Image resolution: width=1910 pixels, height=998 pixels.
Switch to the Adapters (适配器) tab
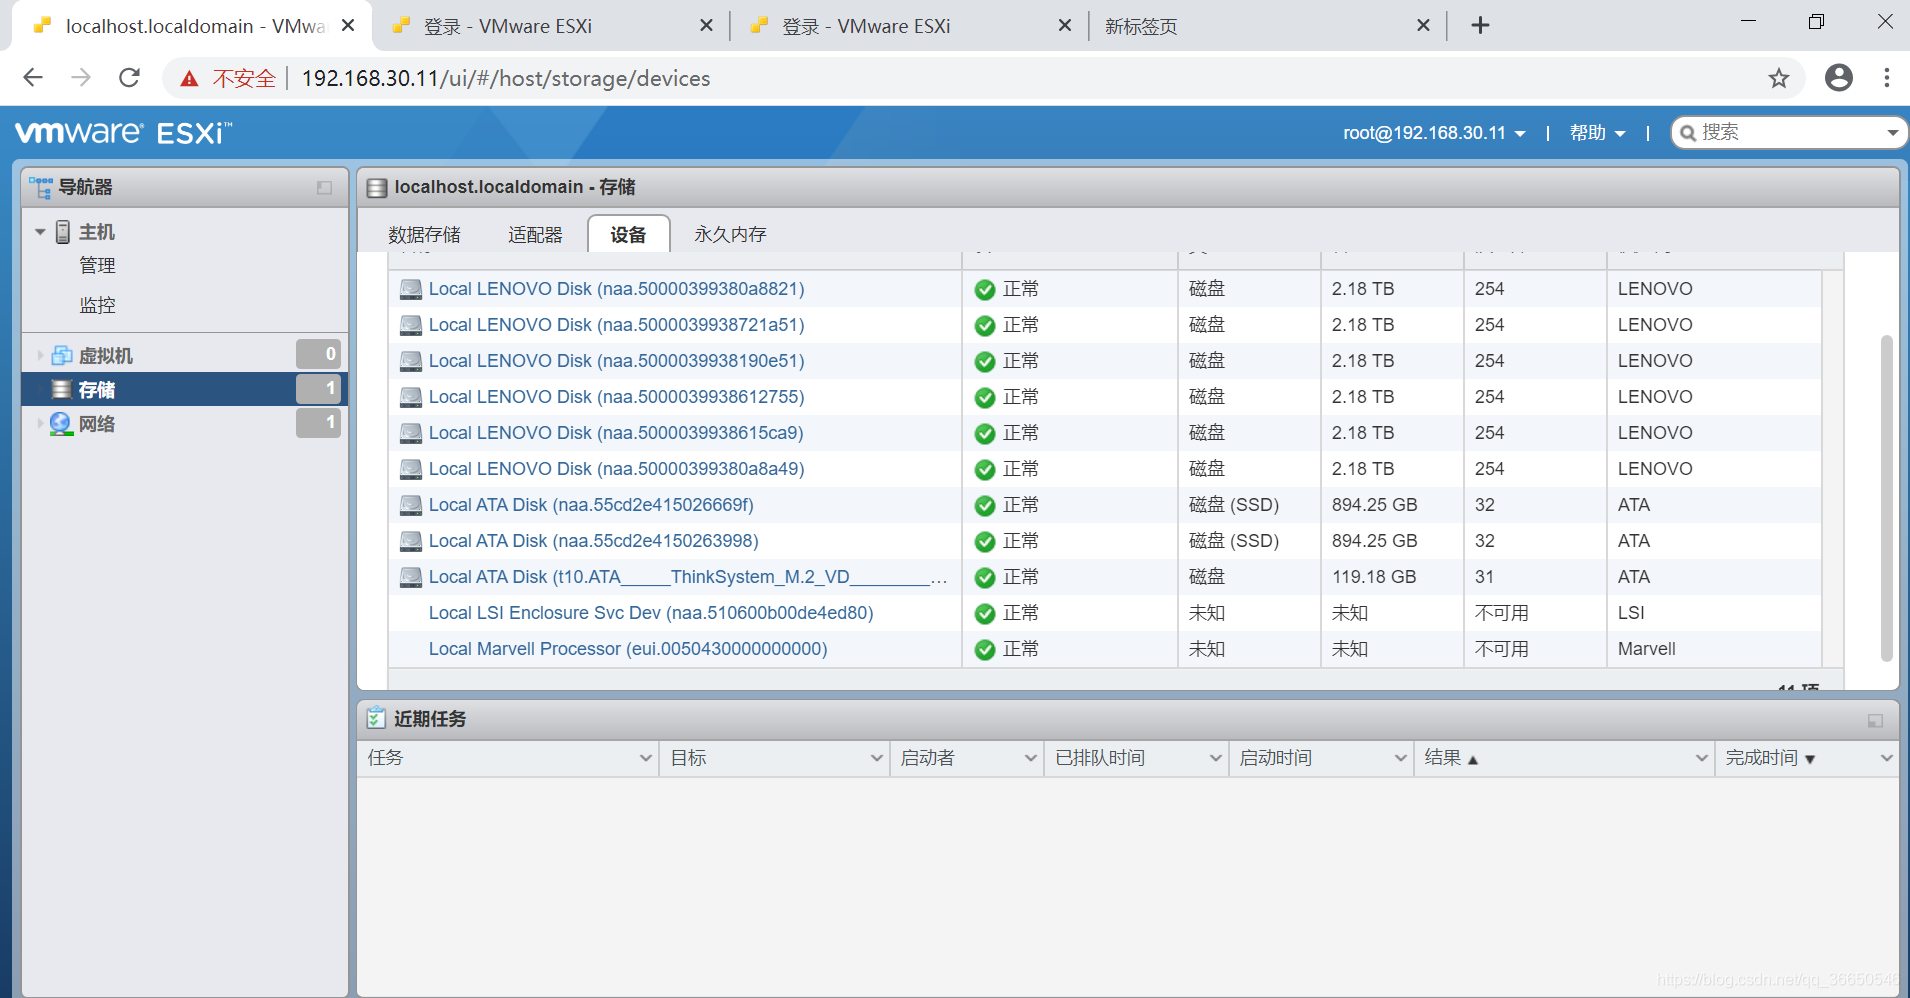535,235
